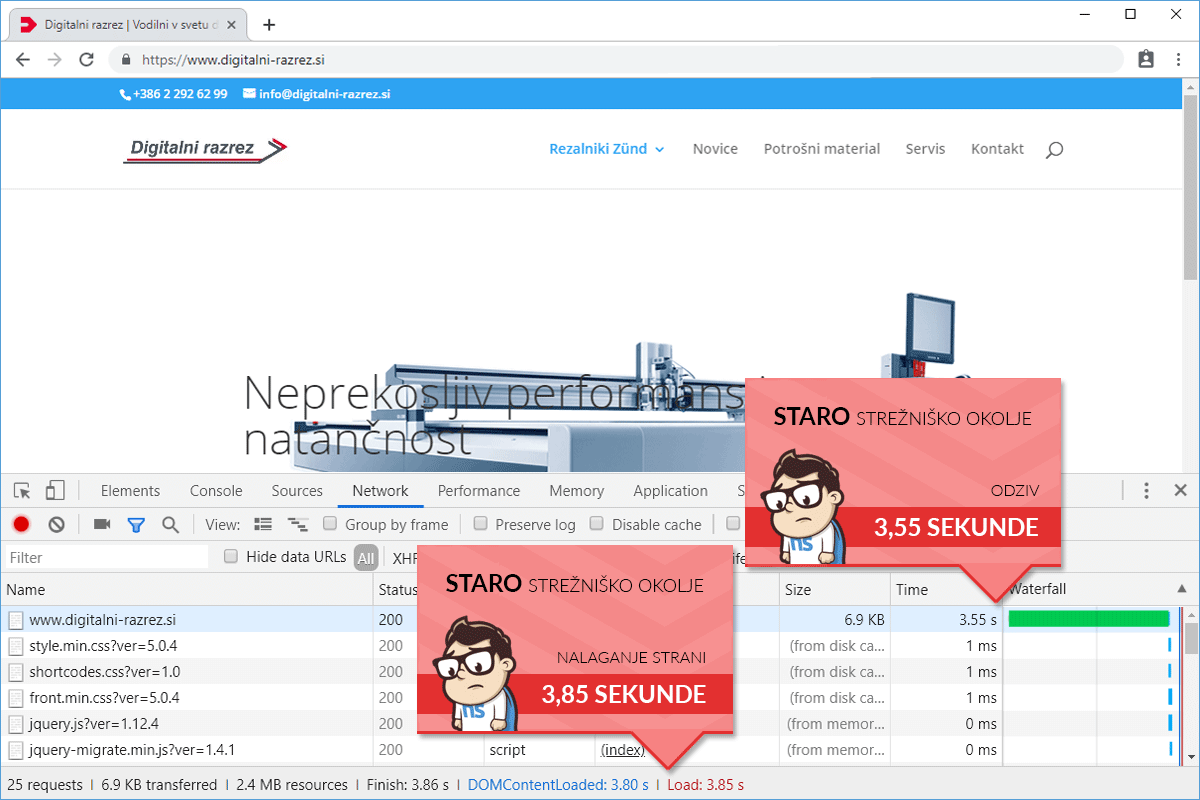Clear the network log

(57, 524)
